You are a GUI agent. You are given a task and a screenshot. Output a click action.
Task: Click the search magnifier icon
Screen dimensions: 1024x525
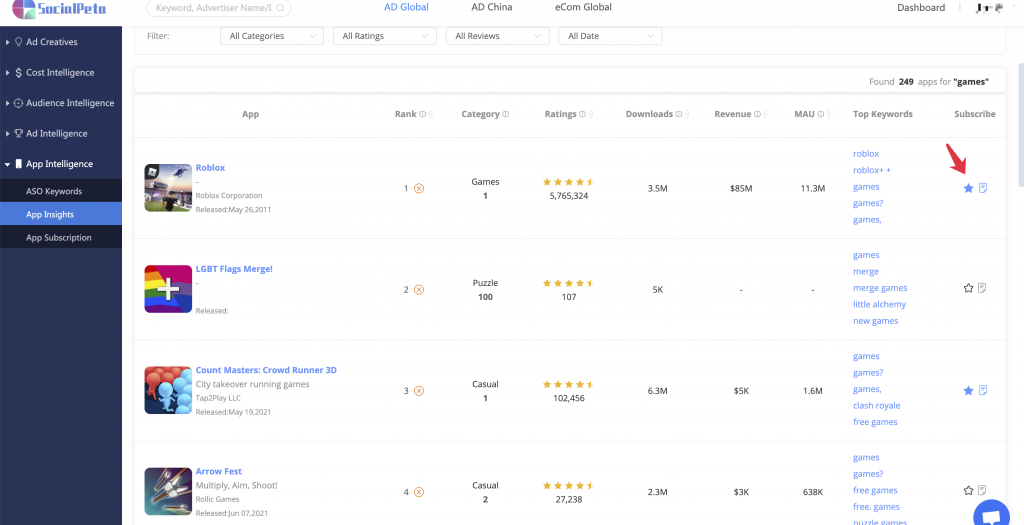[280, 8]
